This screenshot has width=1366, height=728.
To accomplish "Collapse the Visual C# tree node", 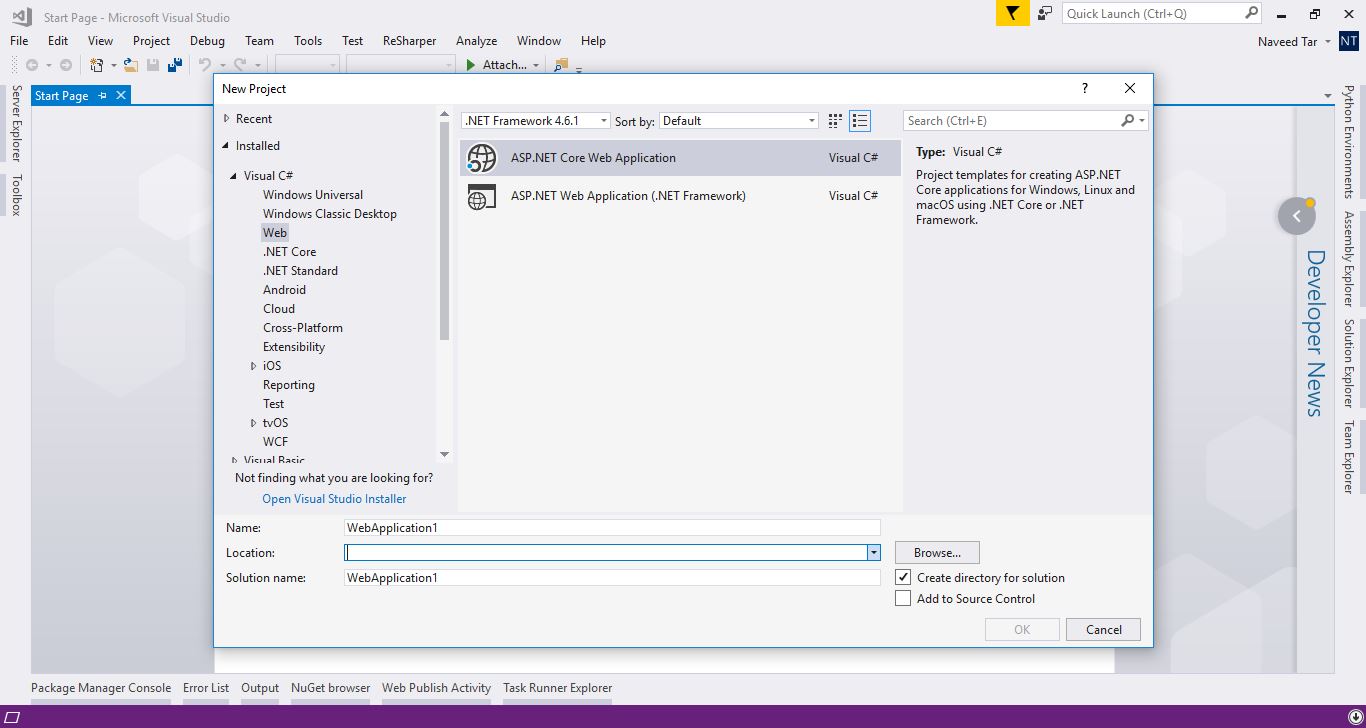I will pyautogui.click(x=234, y=176).
